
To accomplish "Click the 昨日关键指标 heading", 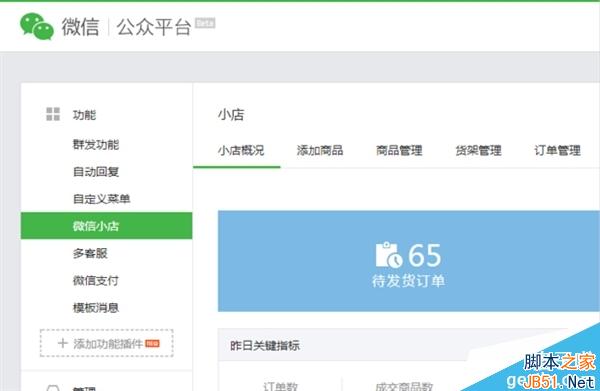I will pyautogui.click(x=265, y=345).
